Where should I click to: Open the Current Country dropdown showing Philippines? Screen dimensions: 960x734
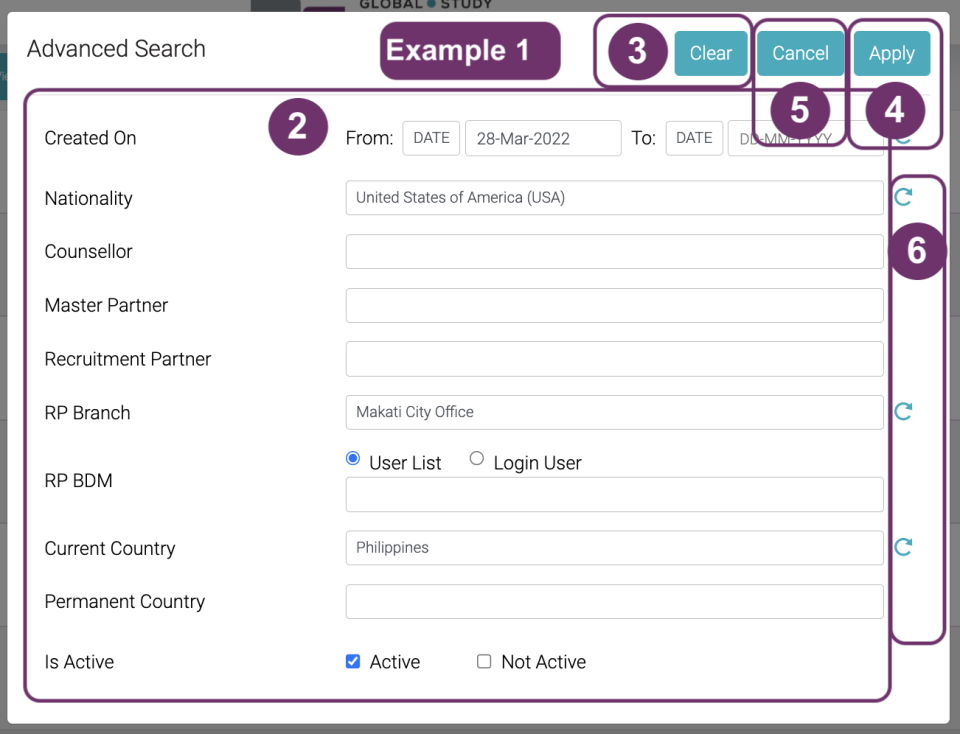coord(614,548)
